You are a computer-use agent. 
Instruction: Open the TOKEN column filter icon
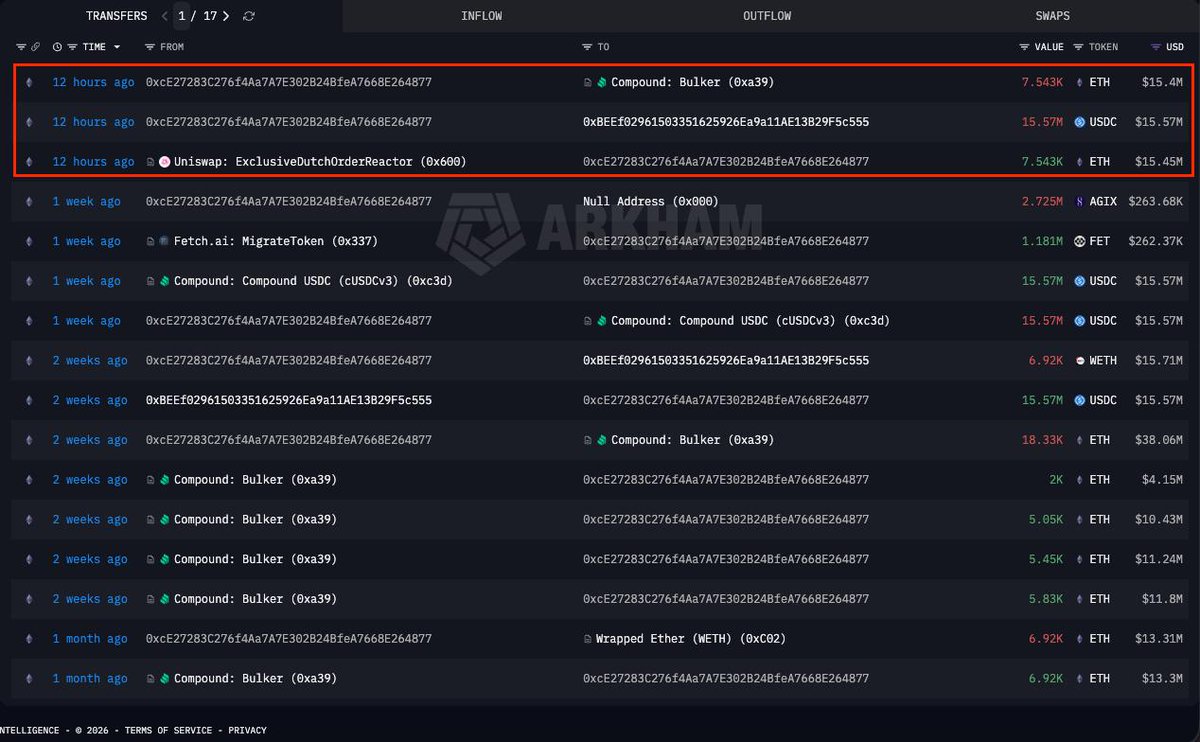pyautogui.click(x=1079, y=47)
